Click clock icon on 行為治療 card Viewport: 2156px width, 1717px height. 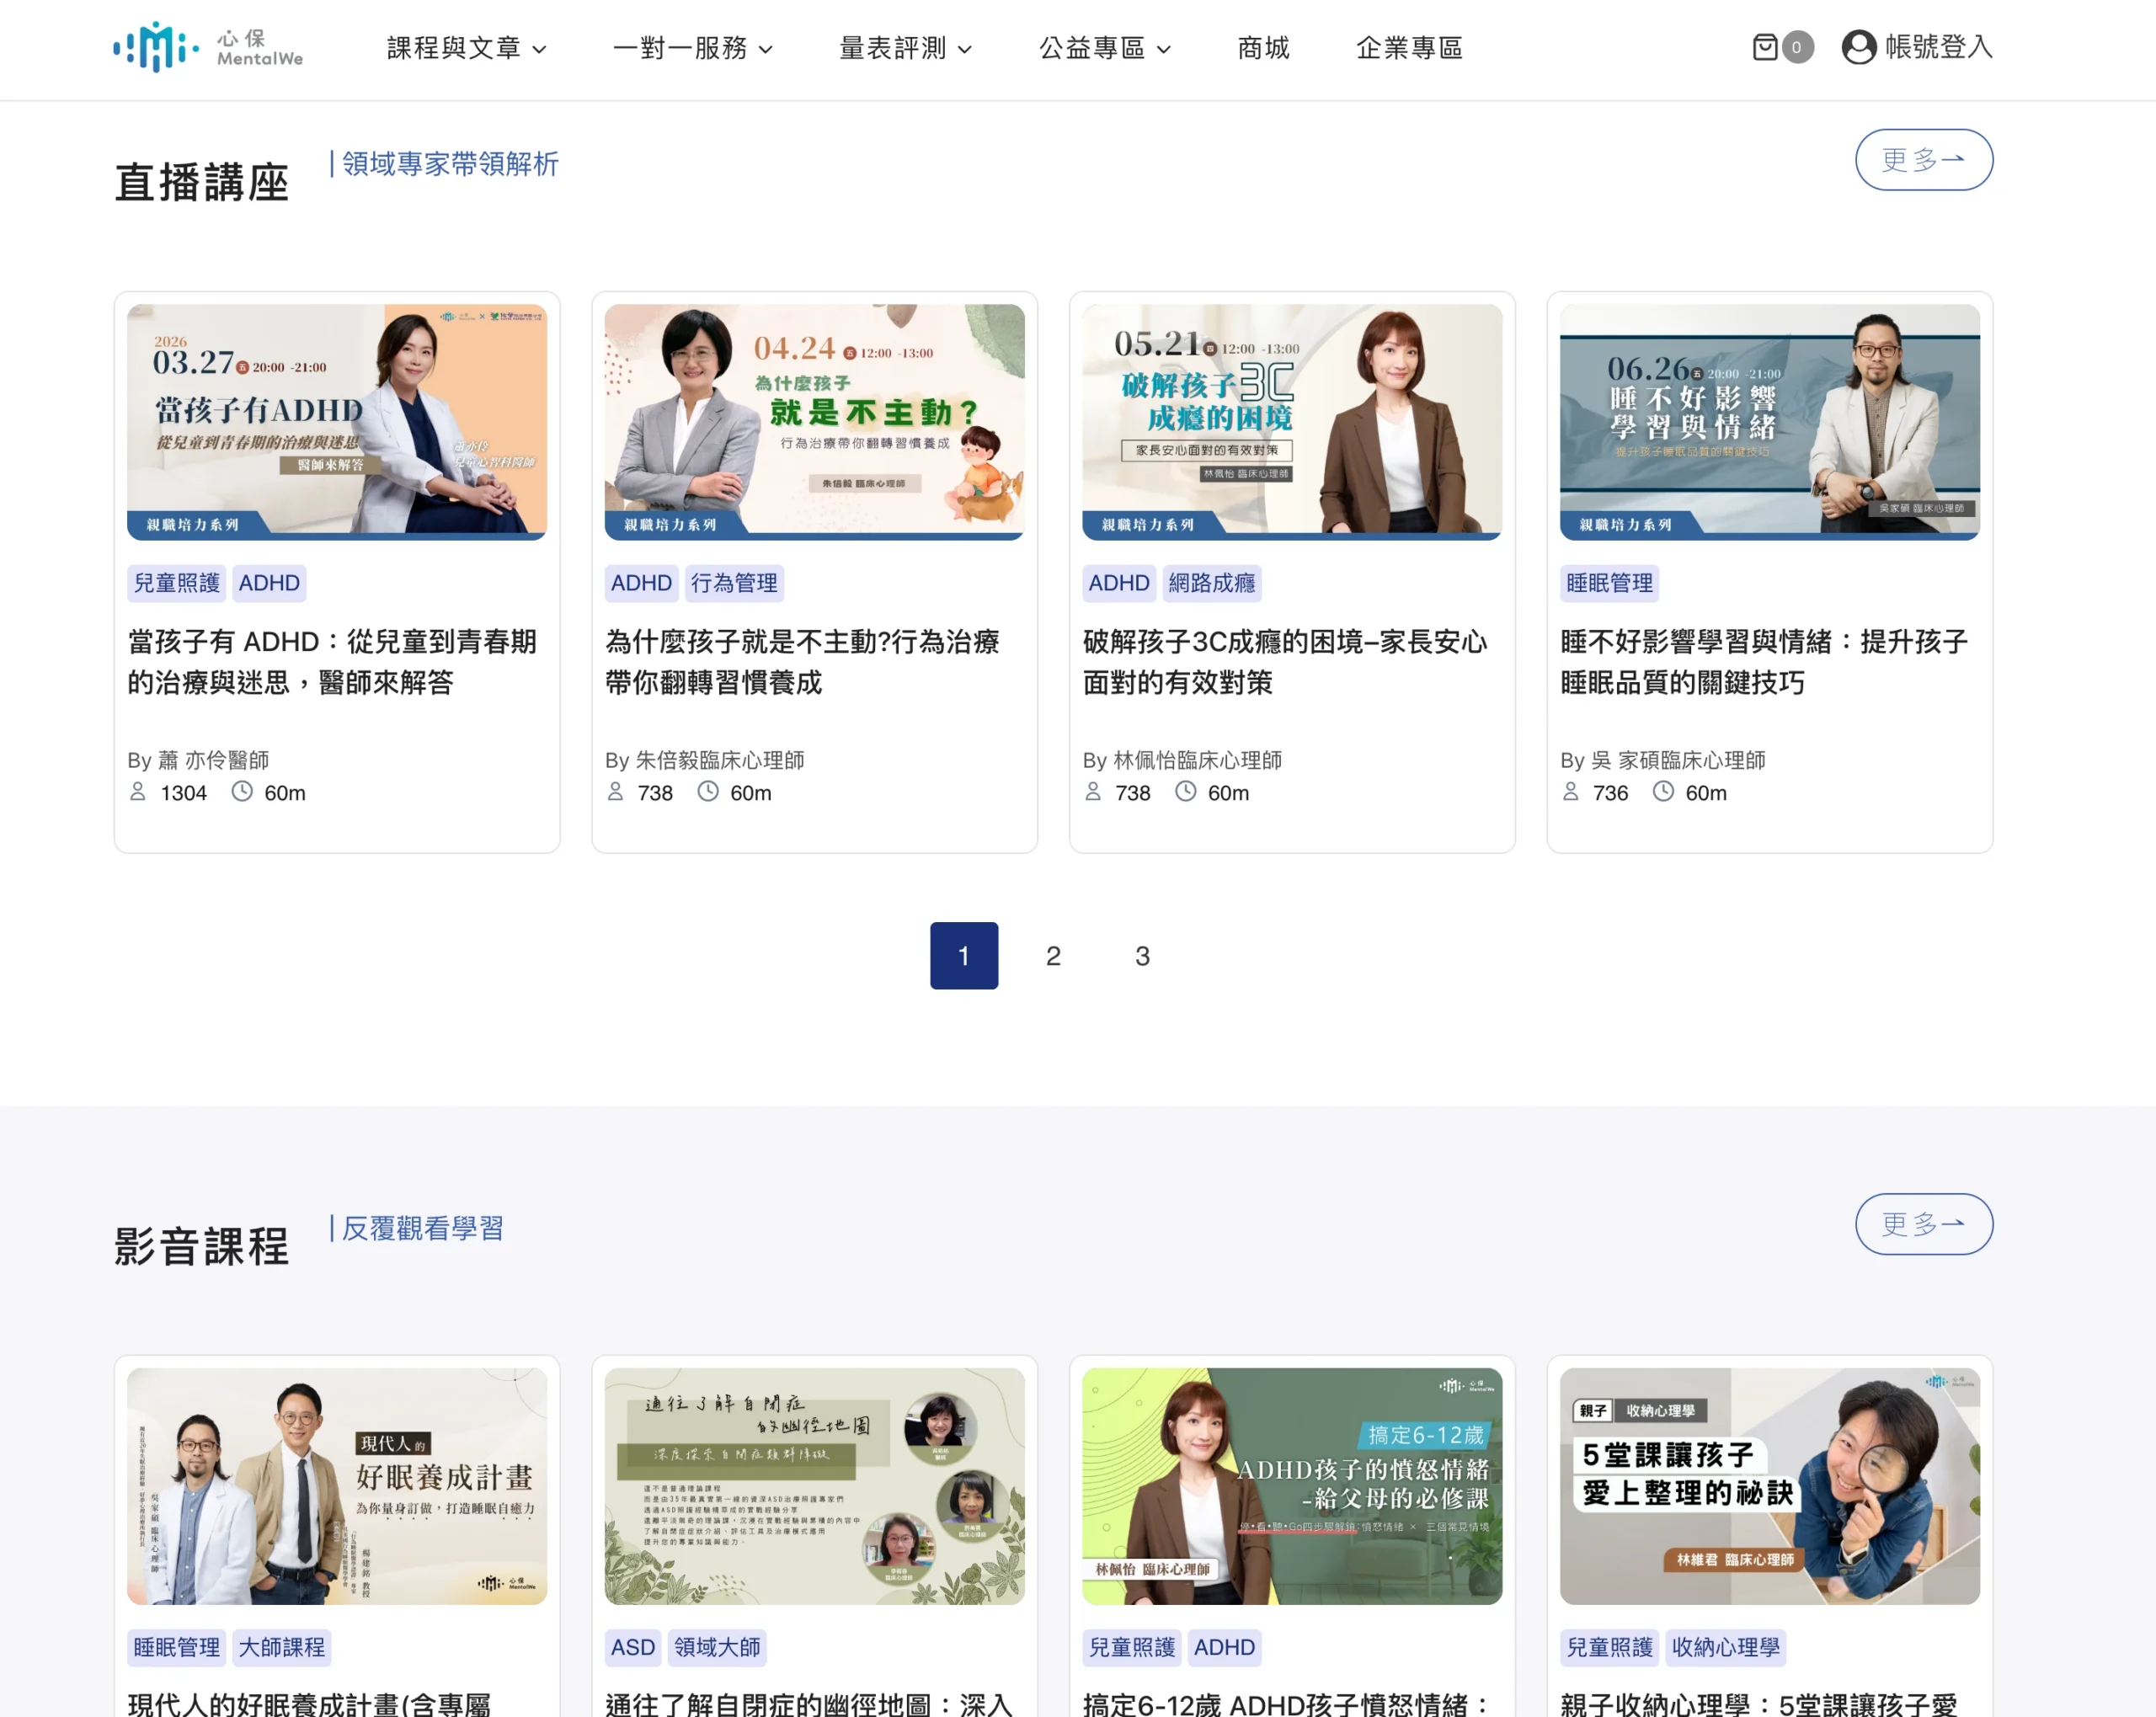(x=708, y=792)
